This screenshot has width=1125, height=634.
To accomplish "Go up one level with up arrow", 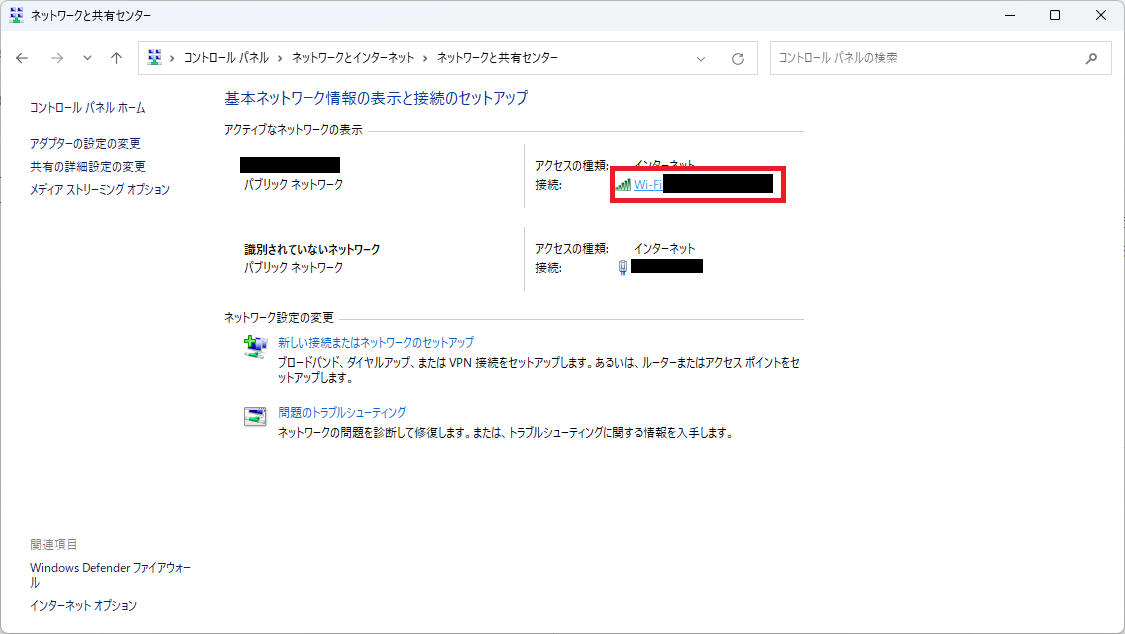I will 116,58.
